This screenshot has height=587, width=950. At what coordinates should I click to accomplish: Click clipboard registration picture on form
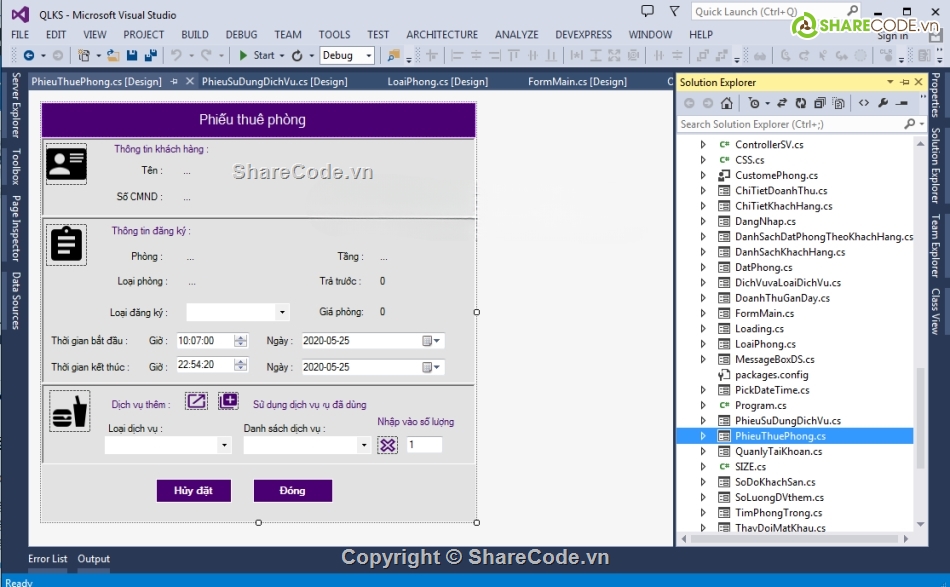coord(67,245)
